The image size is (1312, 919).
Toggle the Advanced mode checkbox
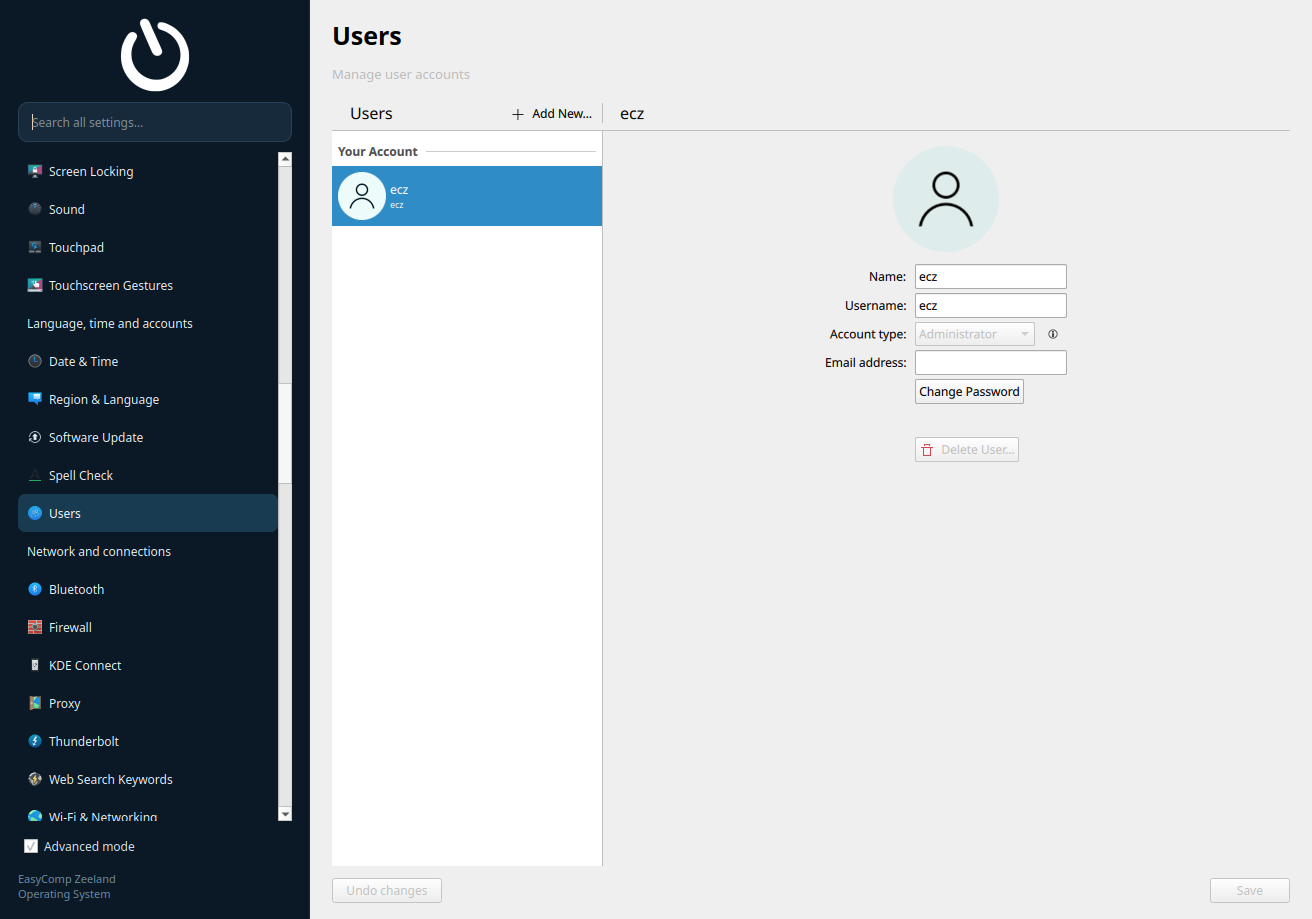point(31,846)
